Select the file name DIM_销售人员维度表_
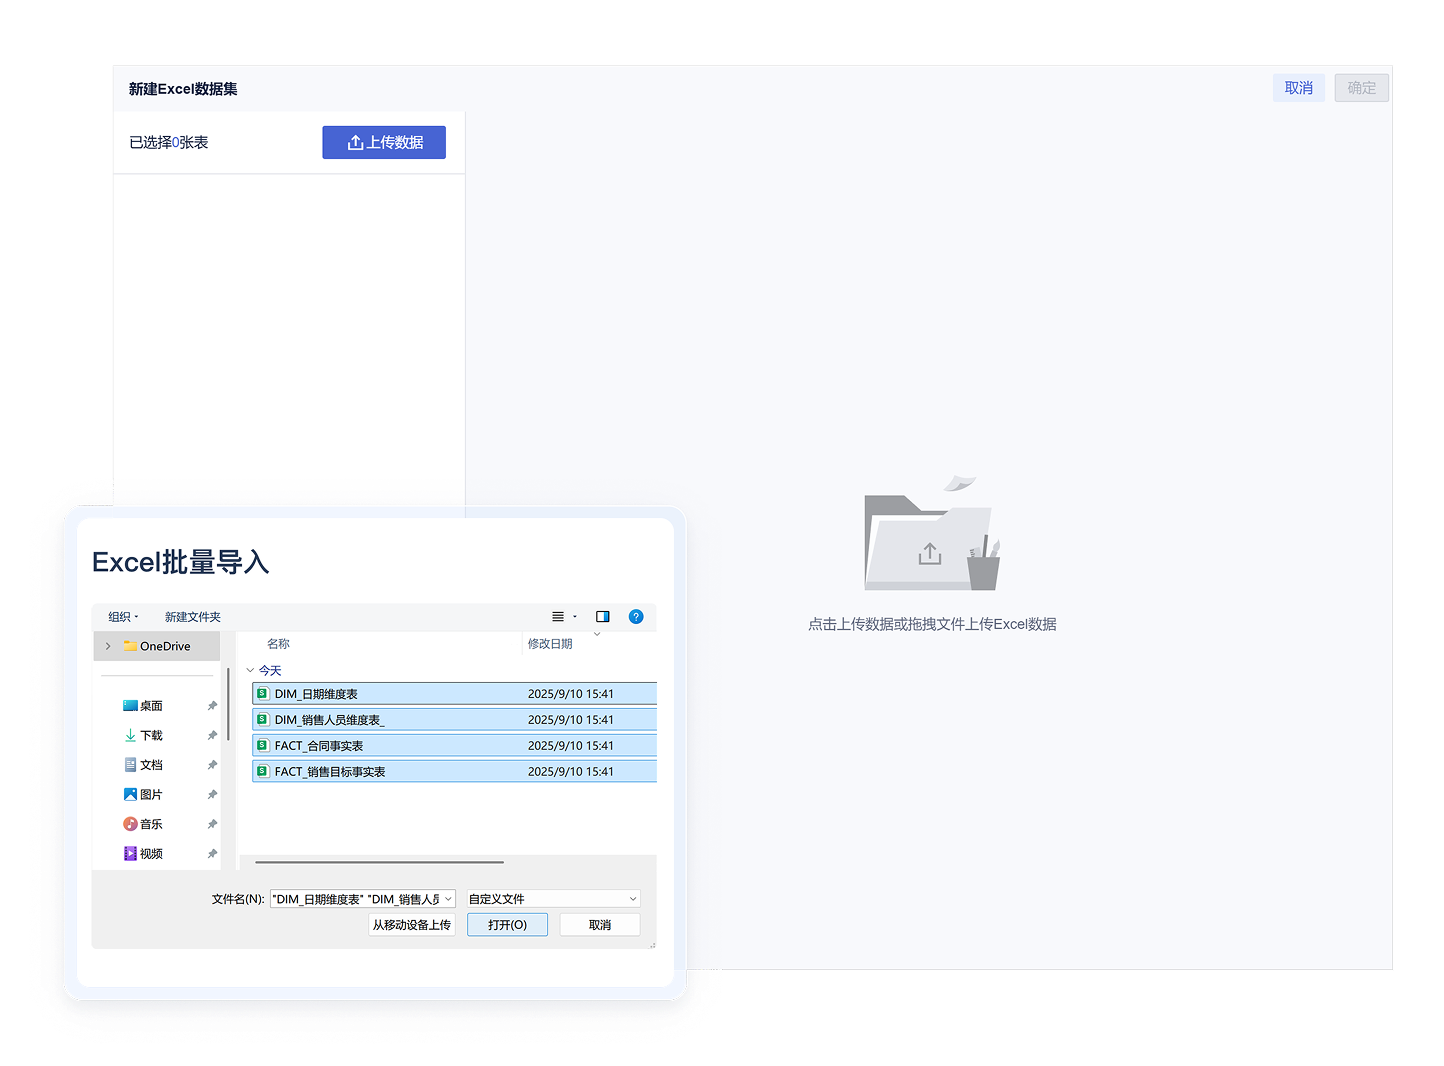Viewport: 1444px width, 1066px height. click(330, 720)
